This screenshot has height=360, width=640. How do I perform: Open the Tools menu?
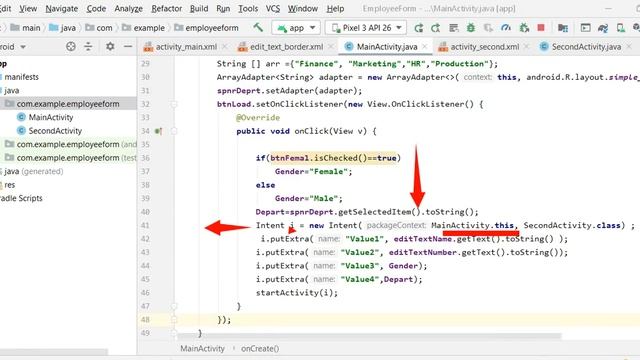tap(248, 8)
